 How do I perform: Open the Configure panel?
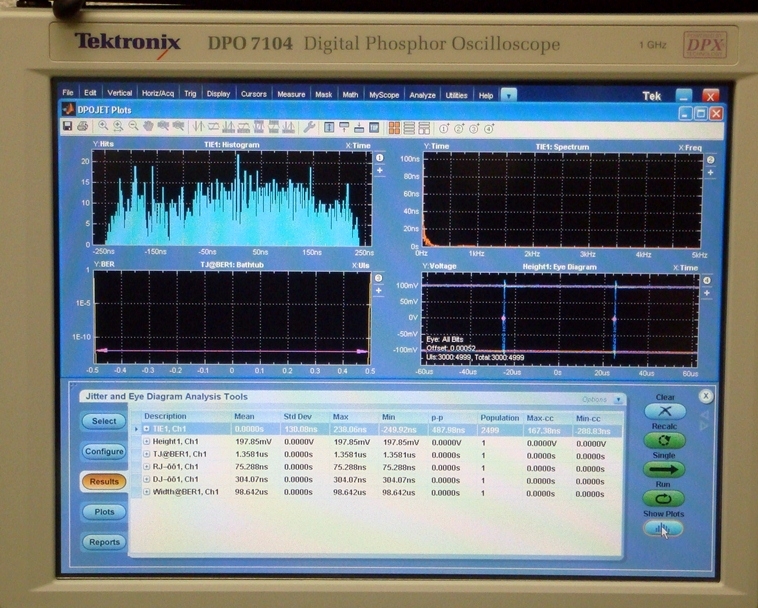tap(104, 451)
